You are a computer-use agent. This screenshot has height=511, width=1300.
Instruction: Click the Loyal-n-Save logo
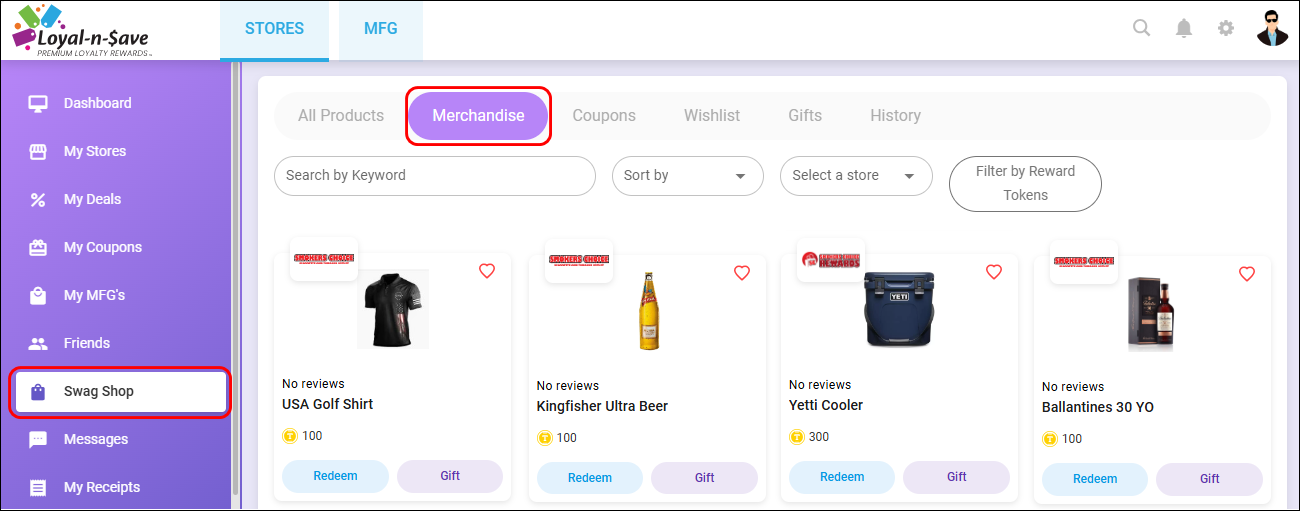click(x=82, y=30)
